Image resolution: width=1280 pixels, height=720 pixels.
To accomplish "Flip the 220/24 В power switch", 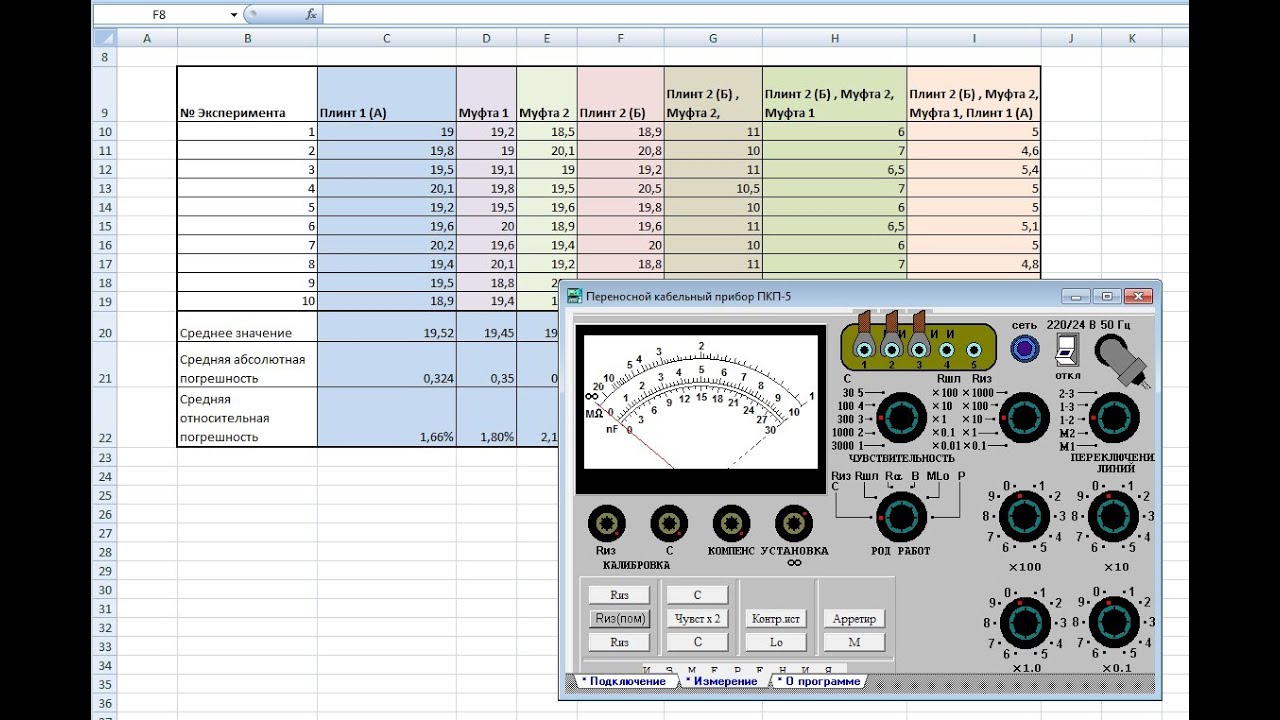I will click(x=1068, y=348).
